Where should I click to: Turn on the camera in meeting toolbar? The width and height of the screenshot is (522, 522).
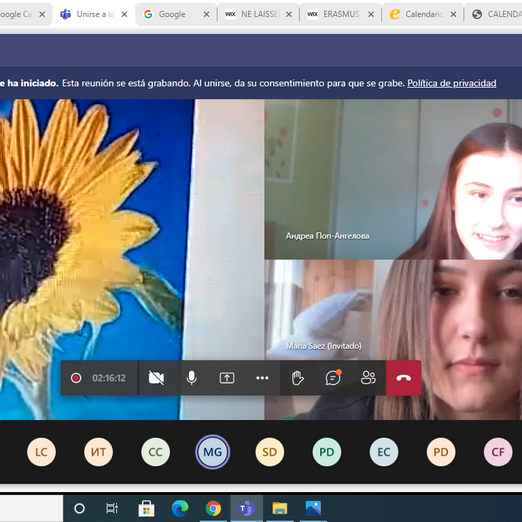point(156,378)
